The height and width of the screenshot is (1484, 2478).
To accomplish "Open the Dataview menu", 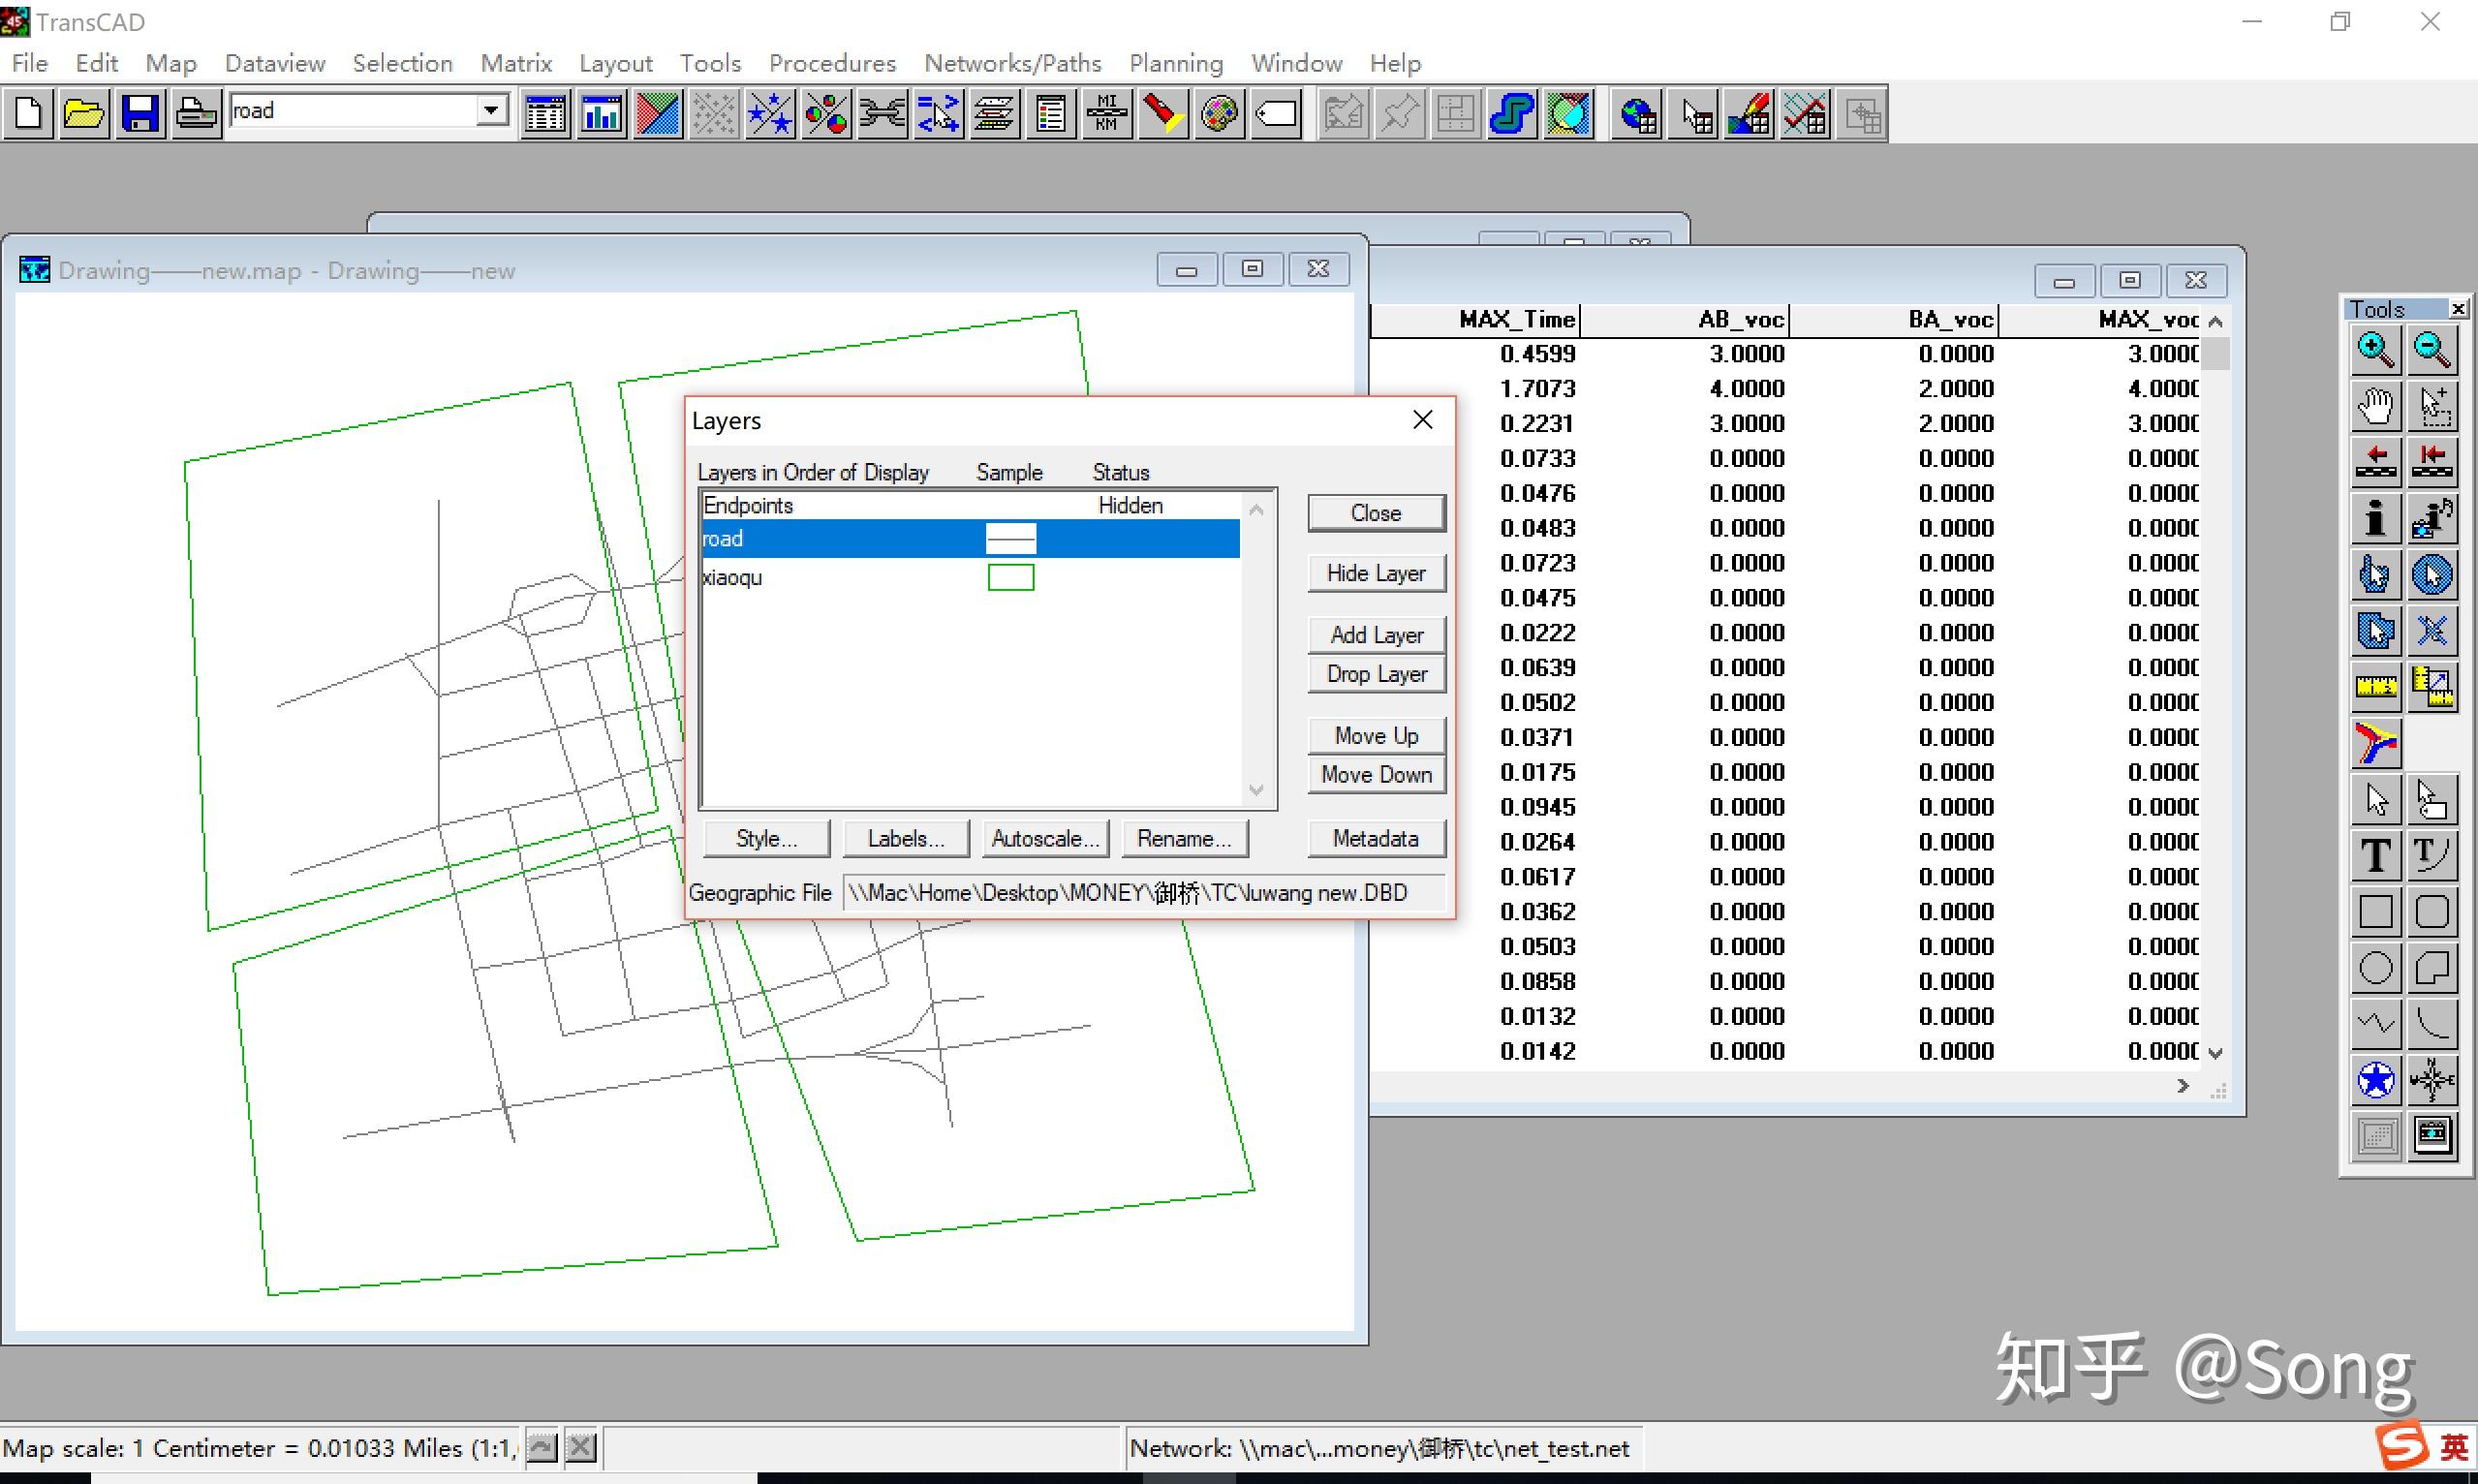I will coord(275,63).
